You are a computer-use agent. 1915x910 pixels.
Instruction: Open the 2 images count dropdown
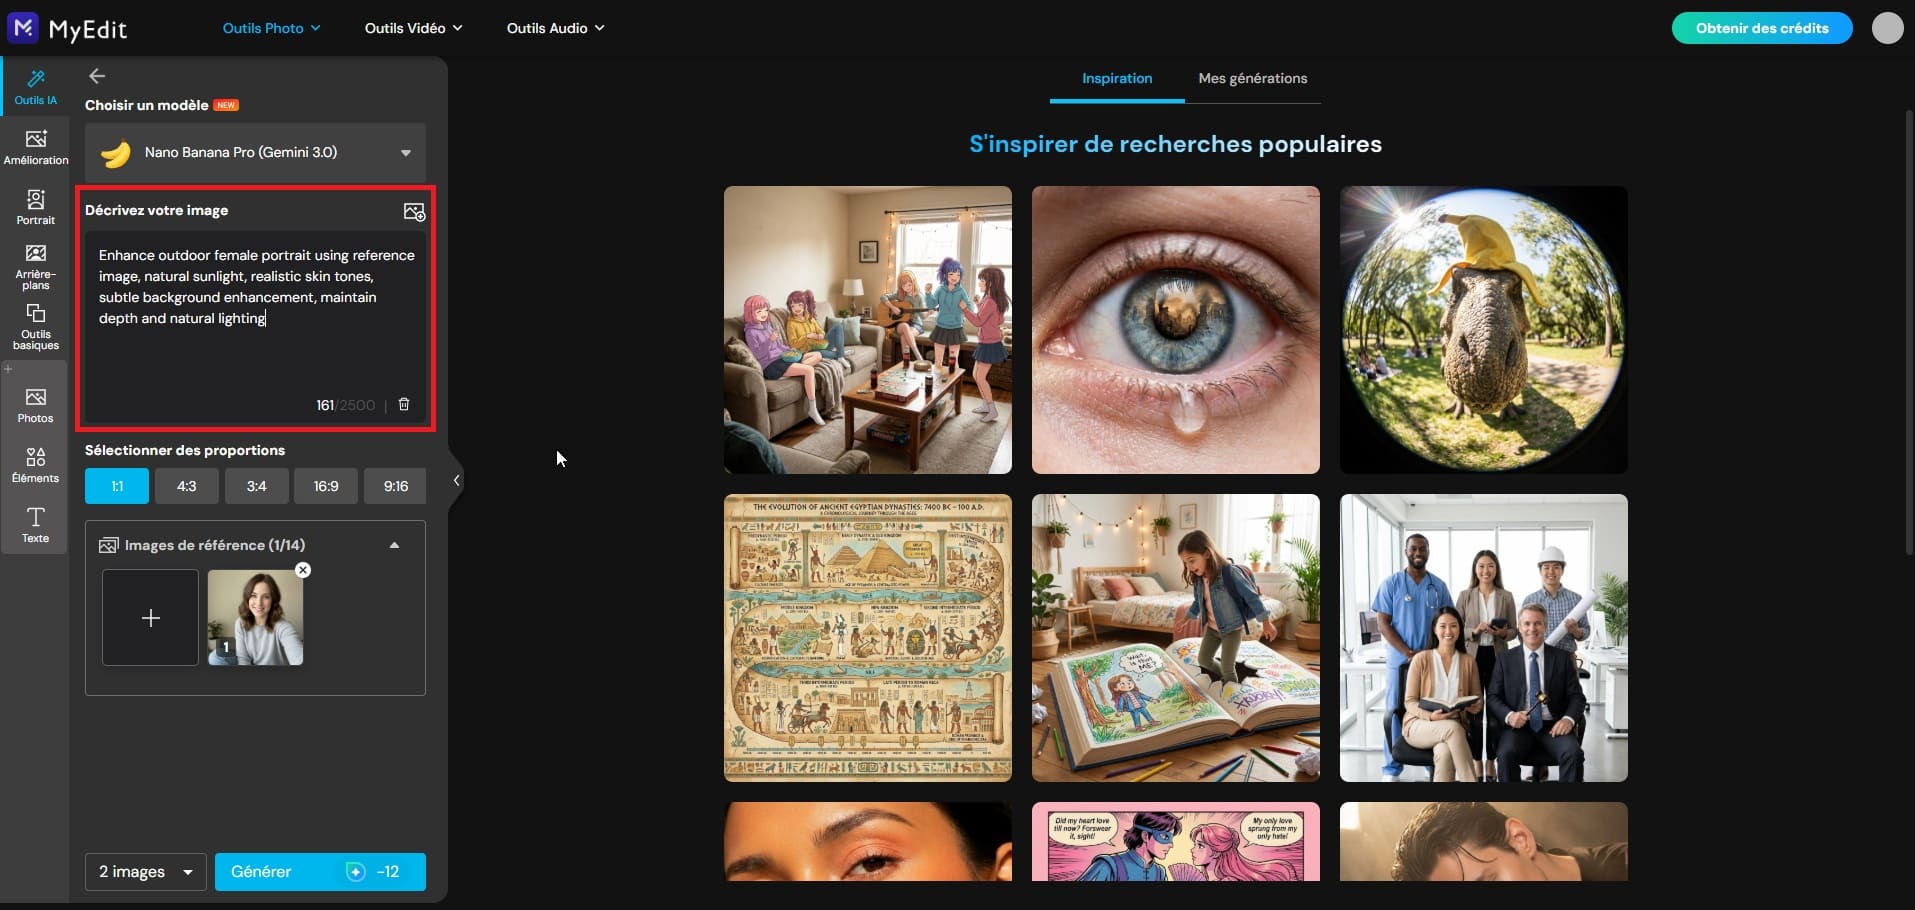pos(144,871)
